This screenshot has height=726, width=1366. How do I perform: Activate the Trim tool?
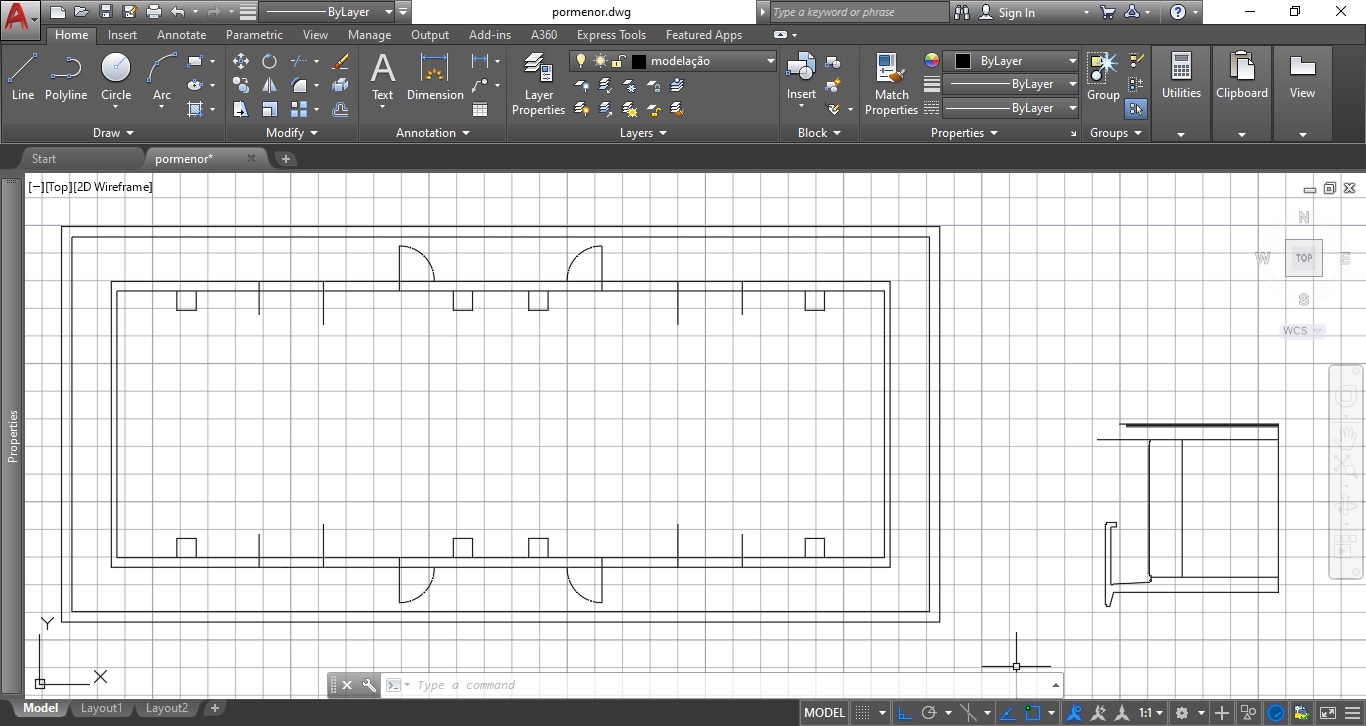pyautogui.click(x=299, y=61)
